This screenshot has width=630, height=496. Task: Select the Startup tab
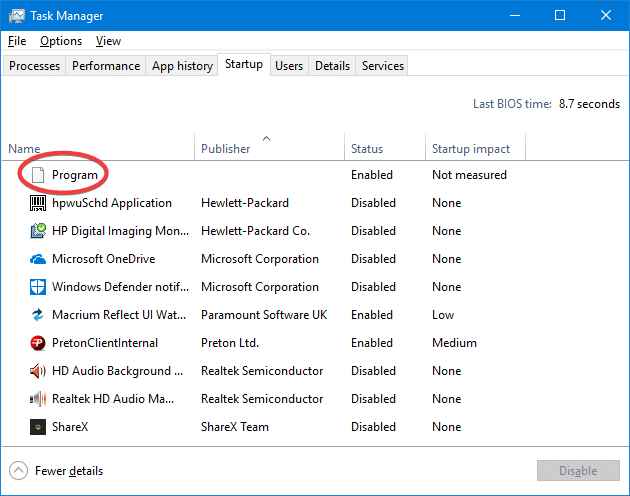[x=244, y=64]
